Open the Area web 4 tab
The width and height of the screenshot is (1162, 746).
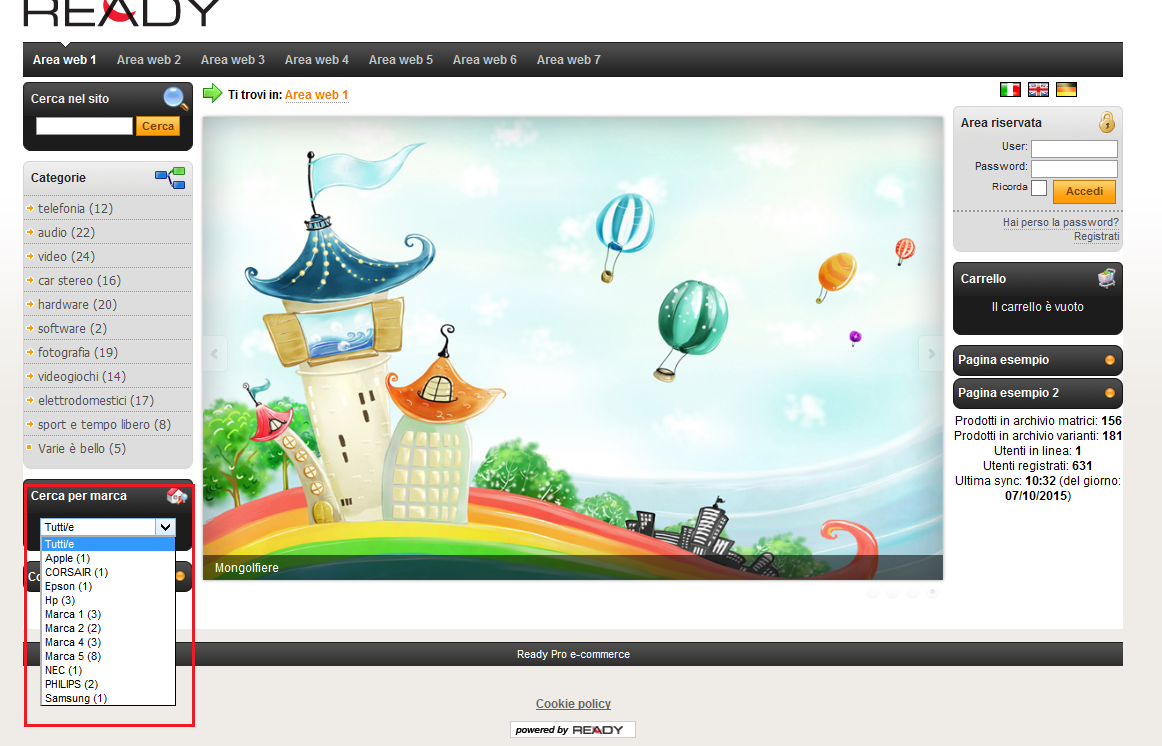pos(316,60)
